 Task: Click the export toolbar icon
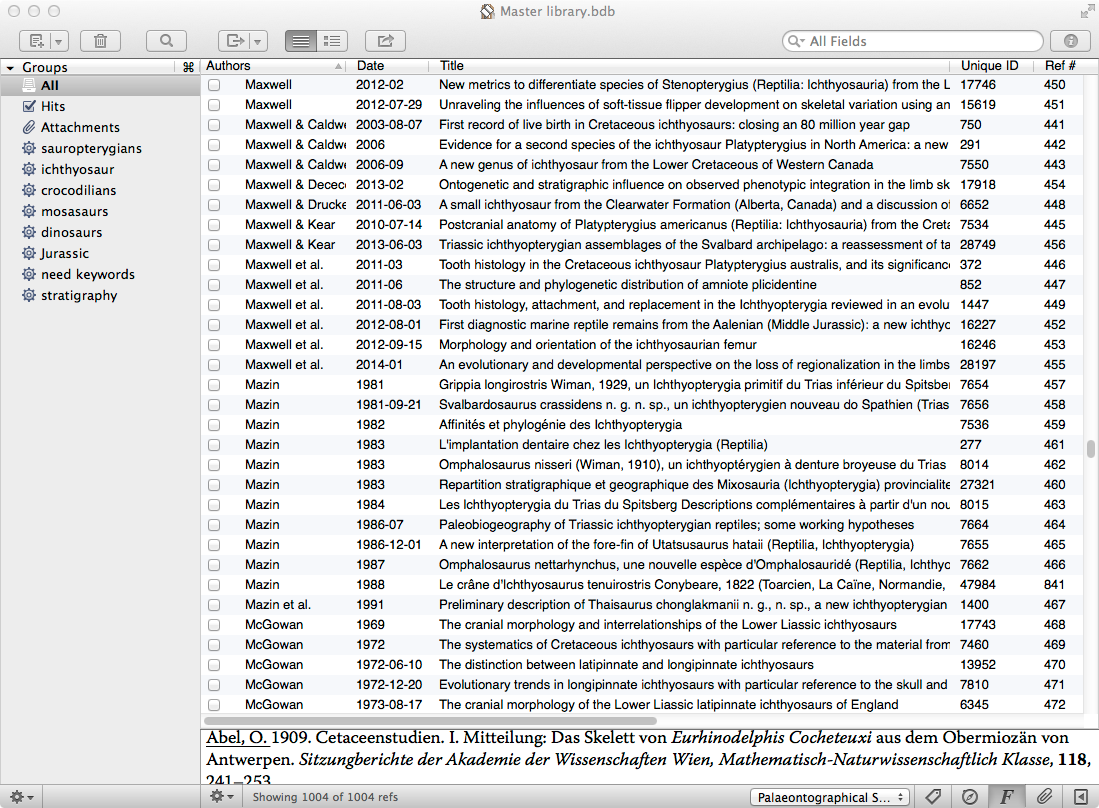click(234, 41)
